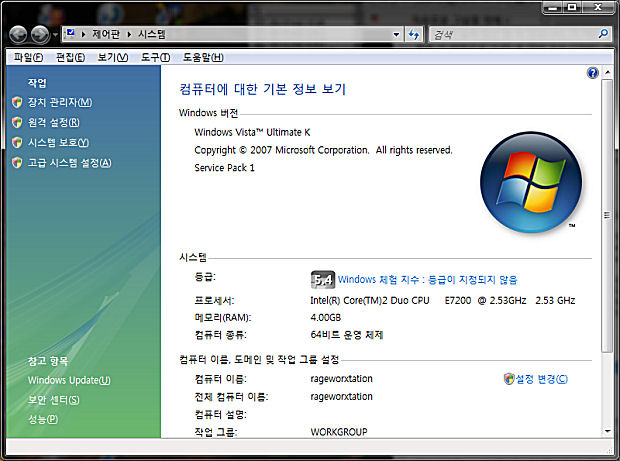Click the magnifier search icon
This screenshot has height=461, width=620.
click(603, 34)
